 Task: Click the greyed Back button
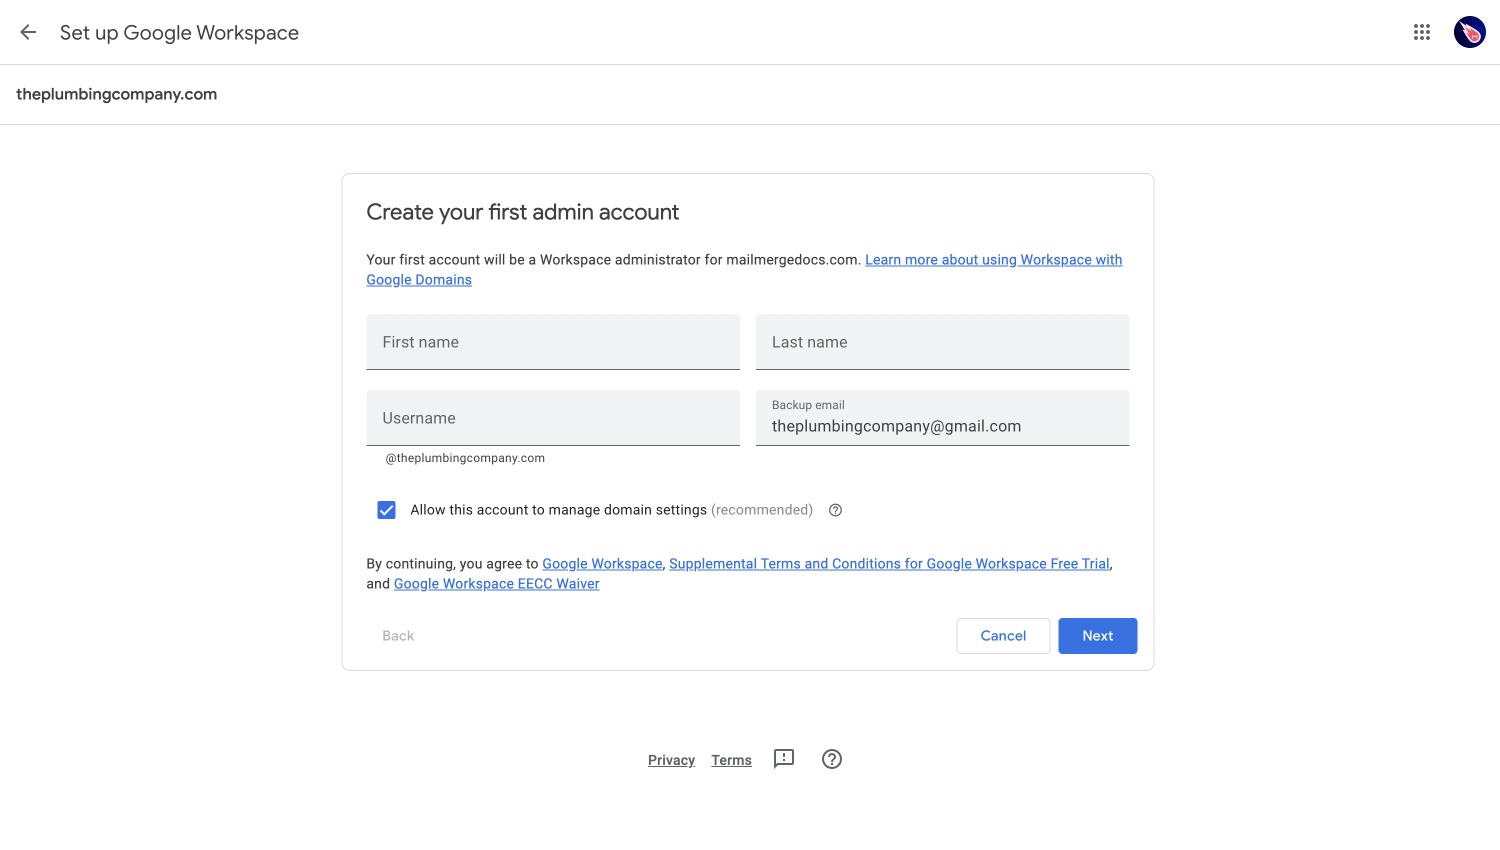tap(398, 636)
